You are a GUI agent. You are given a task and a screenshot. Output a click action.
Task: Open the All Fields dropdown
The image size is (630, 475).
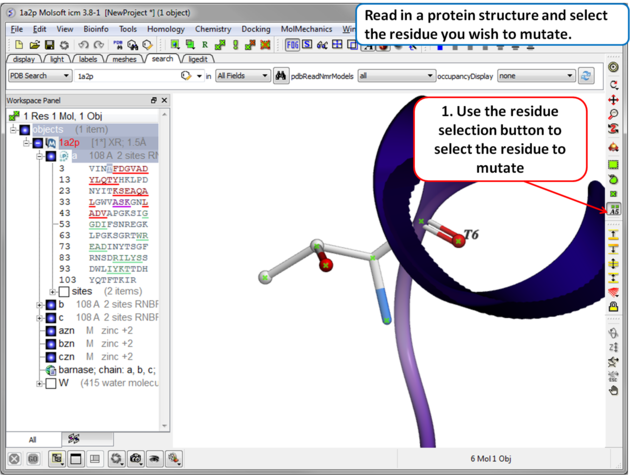[x=243, y=76]
